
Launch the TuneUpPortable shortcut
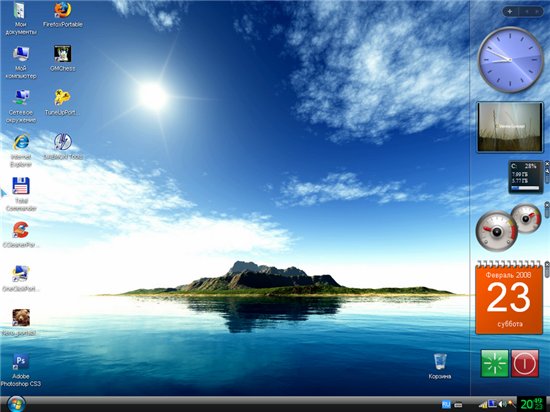pyautogui.click(x=63, y=102)
